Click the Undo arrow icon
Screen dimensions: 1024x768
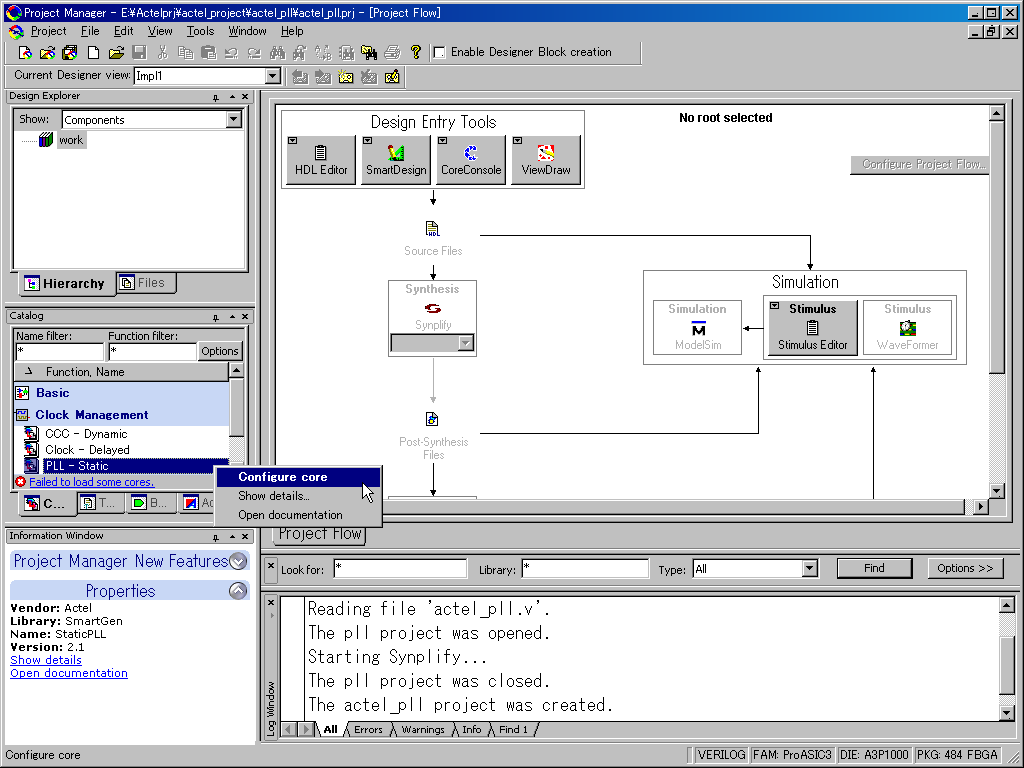(231, 52)
